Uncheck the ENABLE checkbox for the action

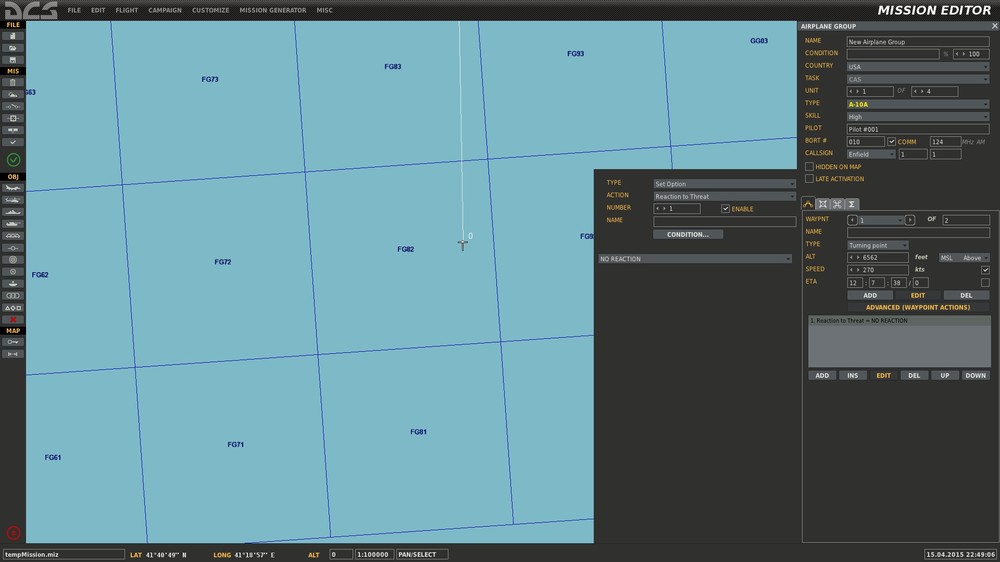725,208
